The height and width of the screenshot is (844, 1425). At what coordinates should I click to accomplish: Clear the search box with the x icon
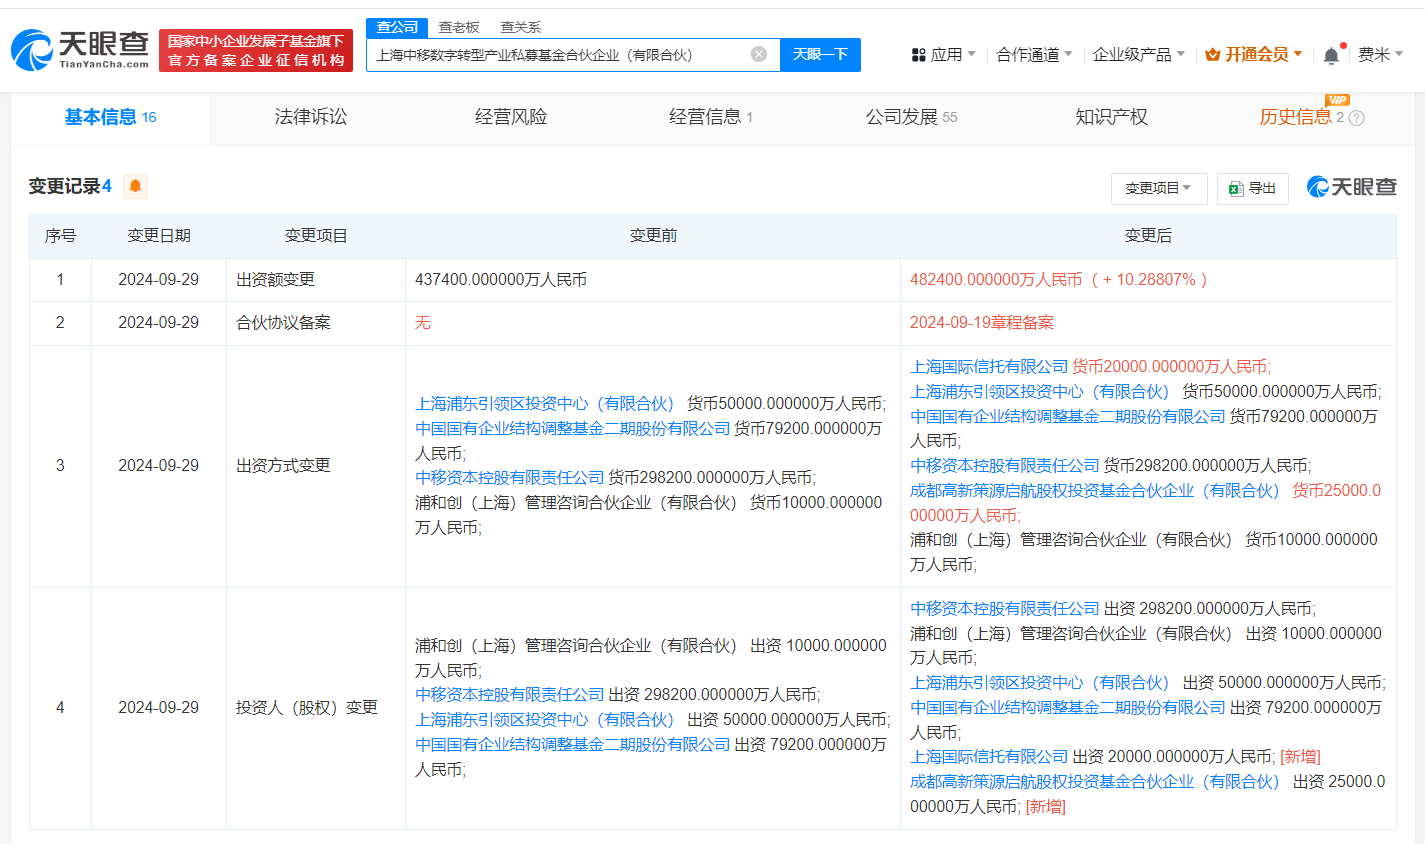pyautogui.click(x=757, y=54)
